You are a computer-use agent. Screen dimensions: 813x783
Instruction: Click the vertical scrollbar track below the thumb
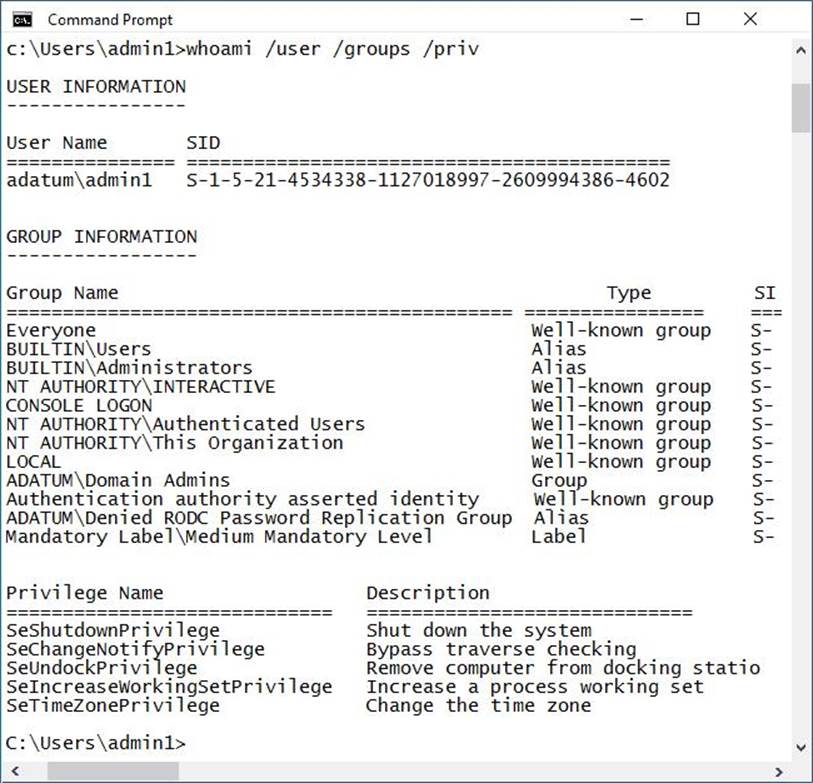(x=801, y=450)
